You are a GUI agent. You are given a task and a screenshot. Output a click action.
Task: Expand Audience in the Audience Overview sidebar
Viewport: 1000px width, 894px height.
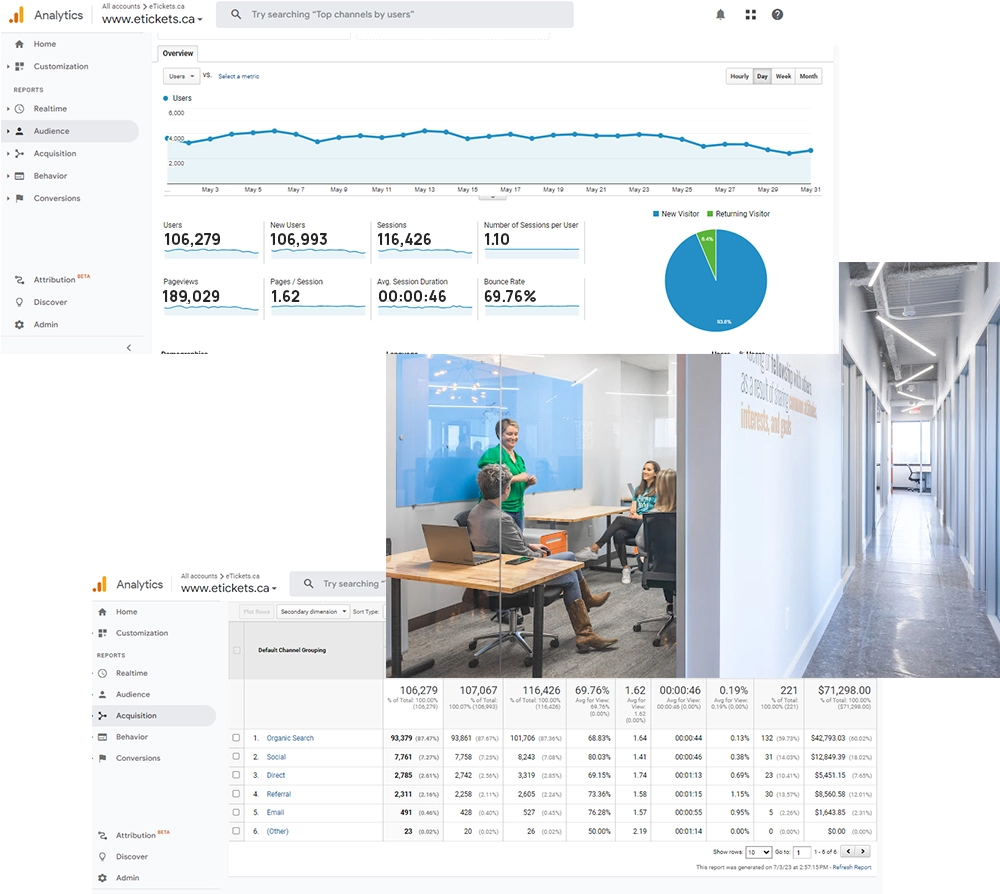pyautogui.click(x=8, y=131)
